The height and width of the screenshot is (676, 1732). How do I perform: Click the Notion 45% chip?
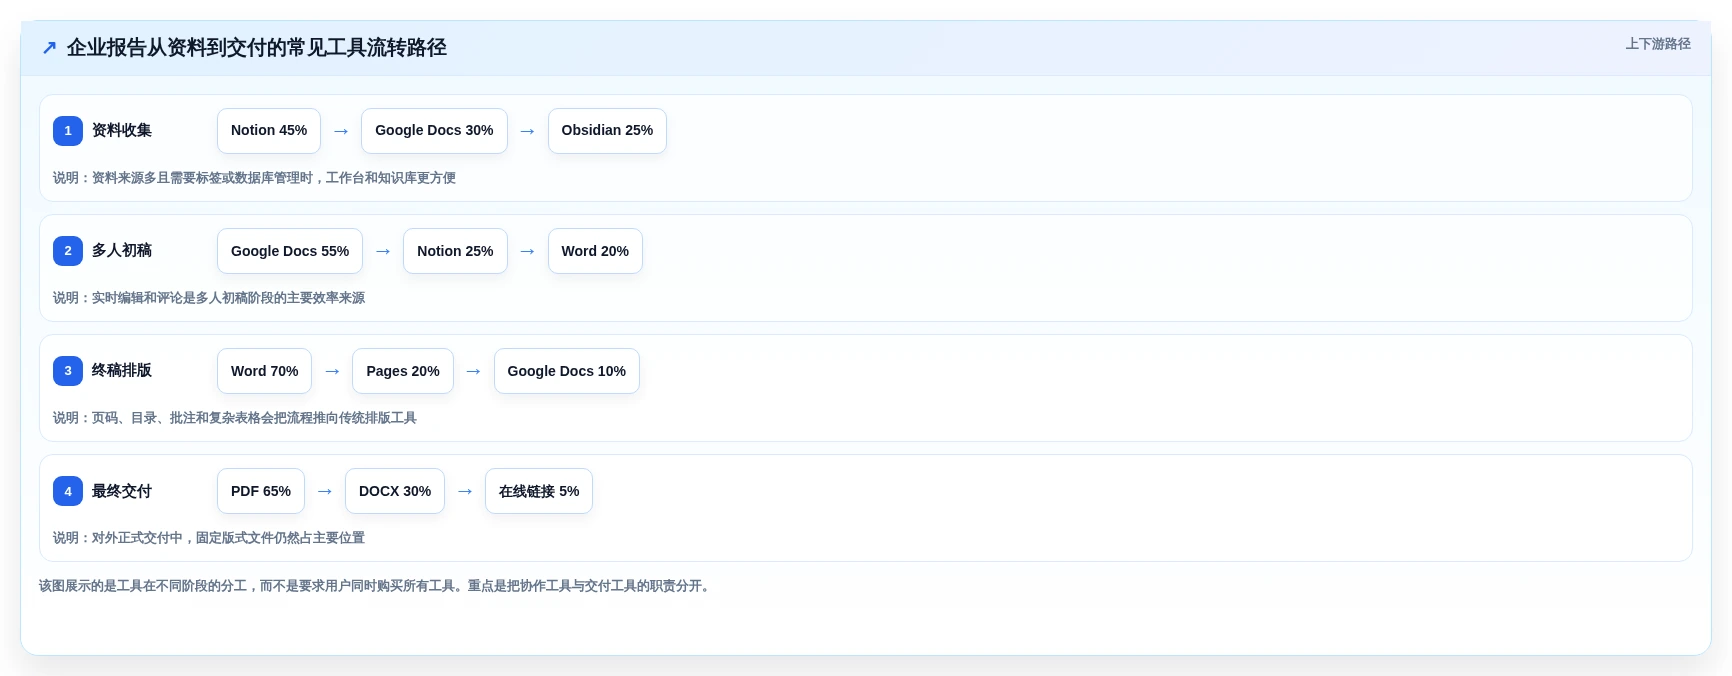point(269,131)
